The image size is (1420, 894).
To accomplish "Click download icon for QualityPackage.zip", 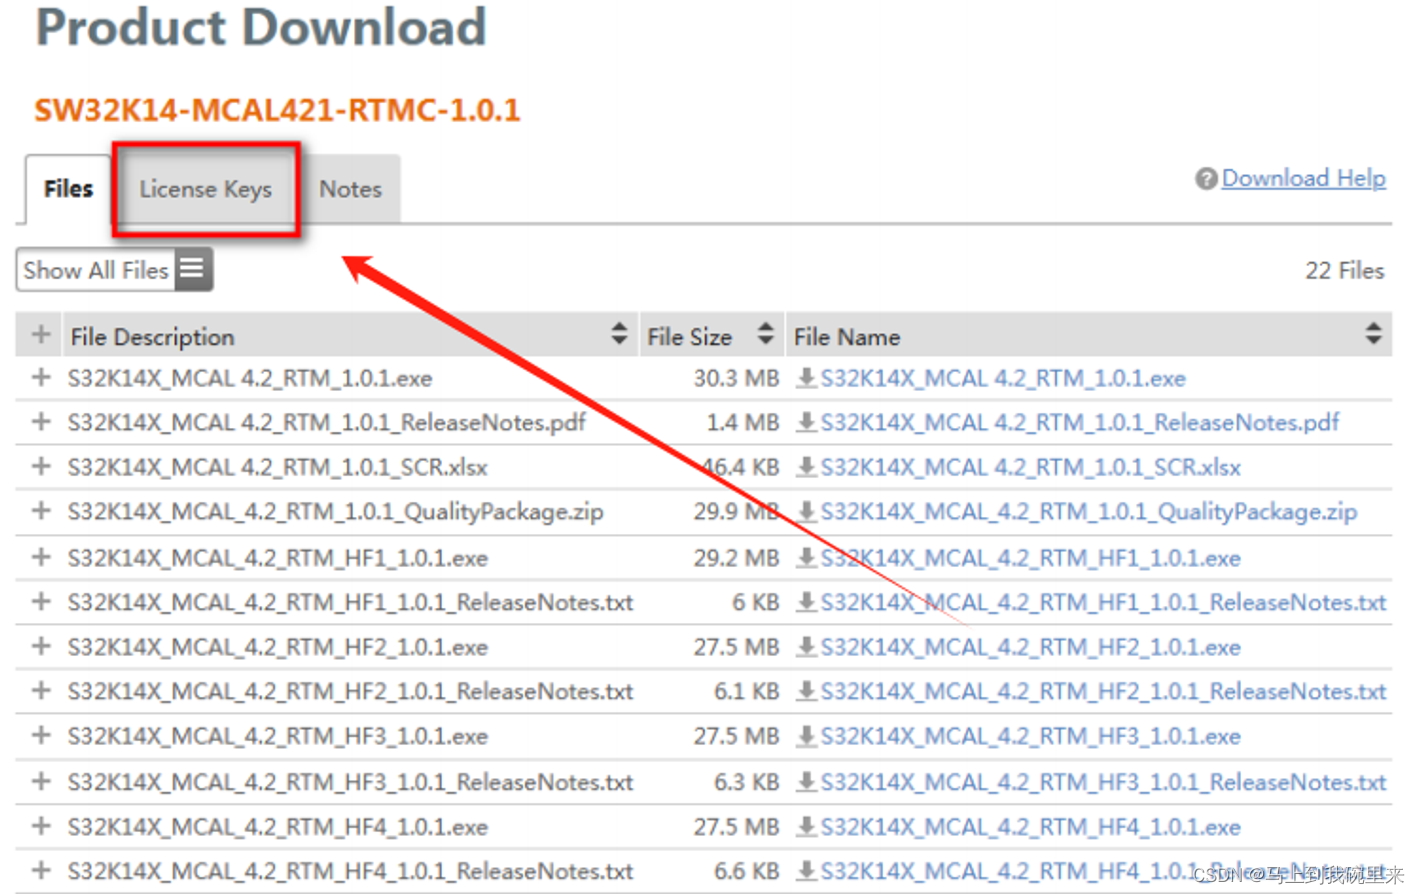I will [806, 511].
